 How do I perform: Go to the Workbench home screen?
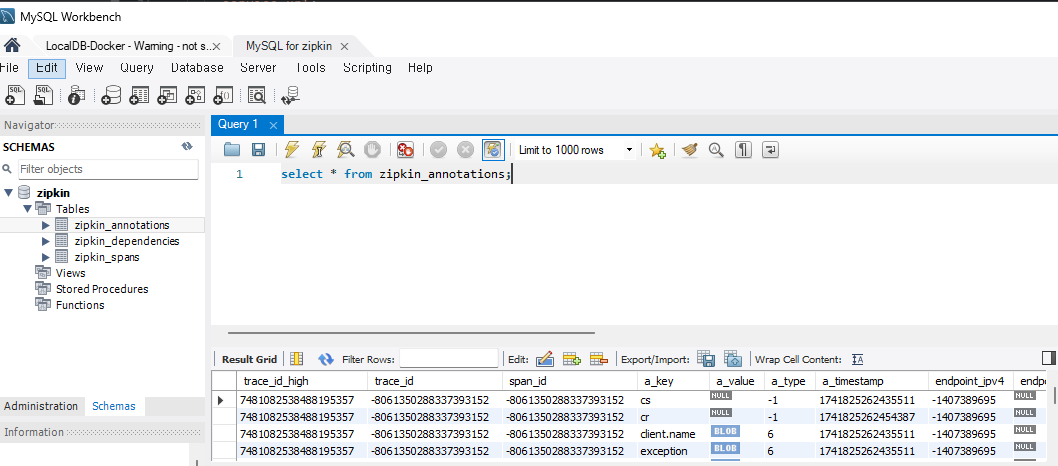coord(12,46)
